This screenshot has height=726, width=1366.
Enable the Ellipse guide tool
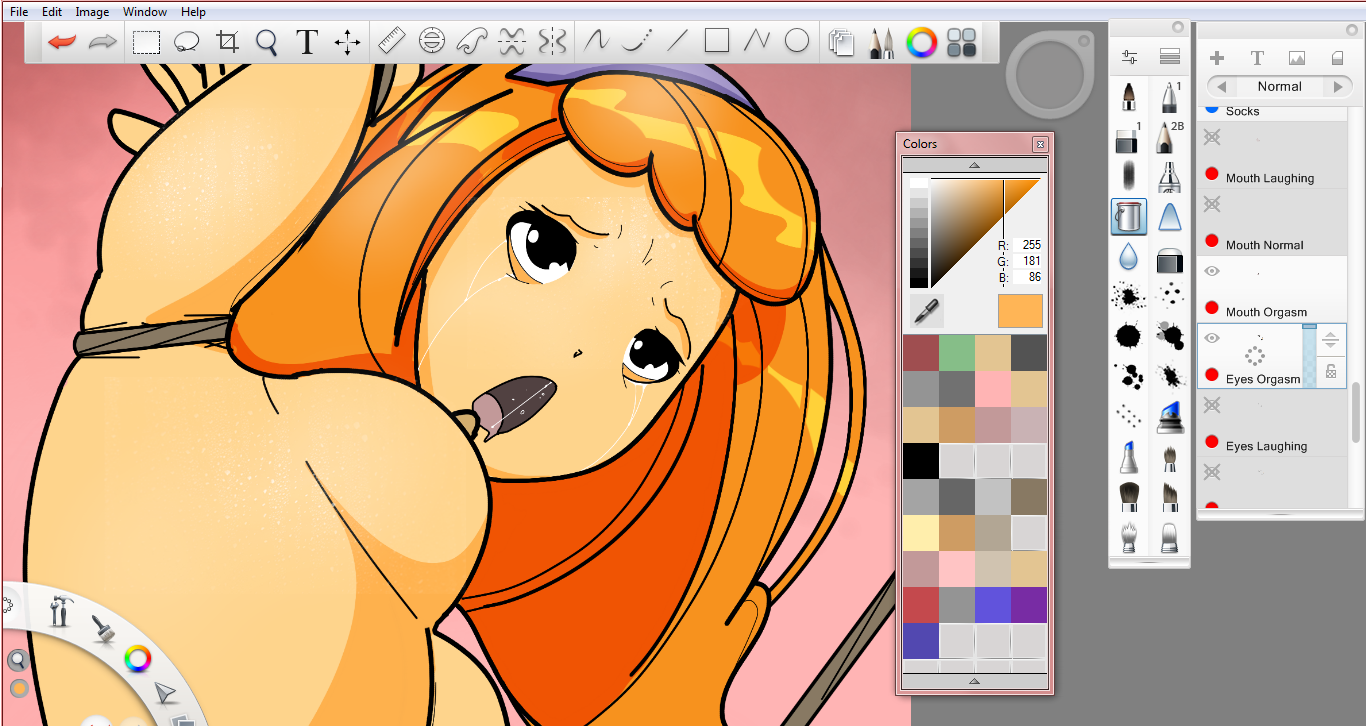(431, 41)
